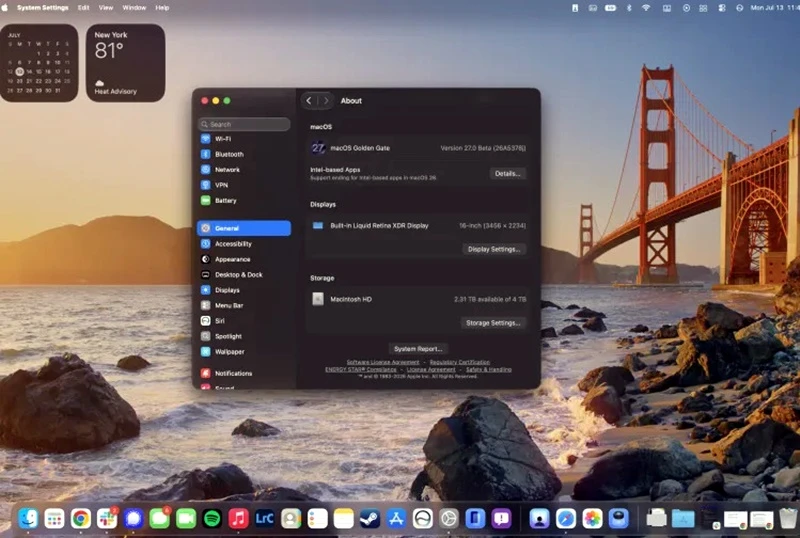Image resolution: width=800 pixels, height=538 pixels.
Task: Open Notifications settings in sidebar
Action: [244, 373]
